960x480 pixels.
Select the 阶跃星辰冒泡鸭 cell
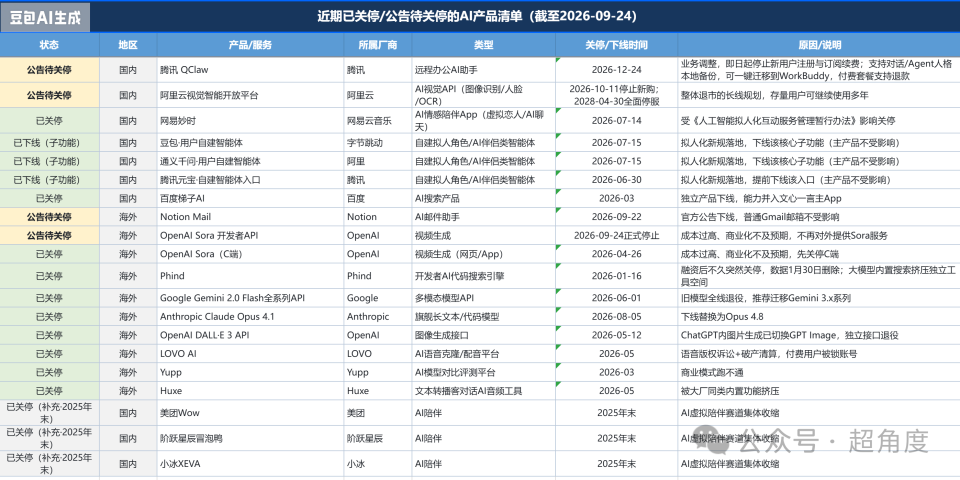point(250,438)
